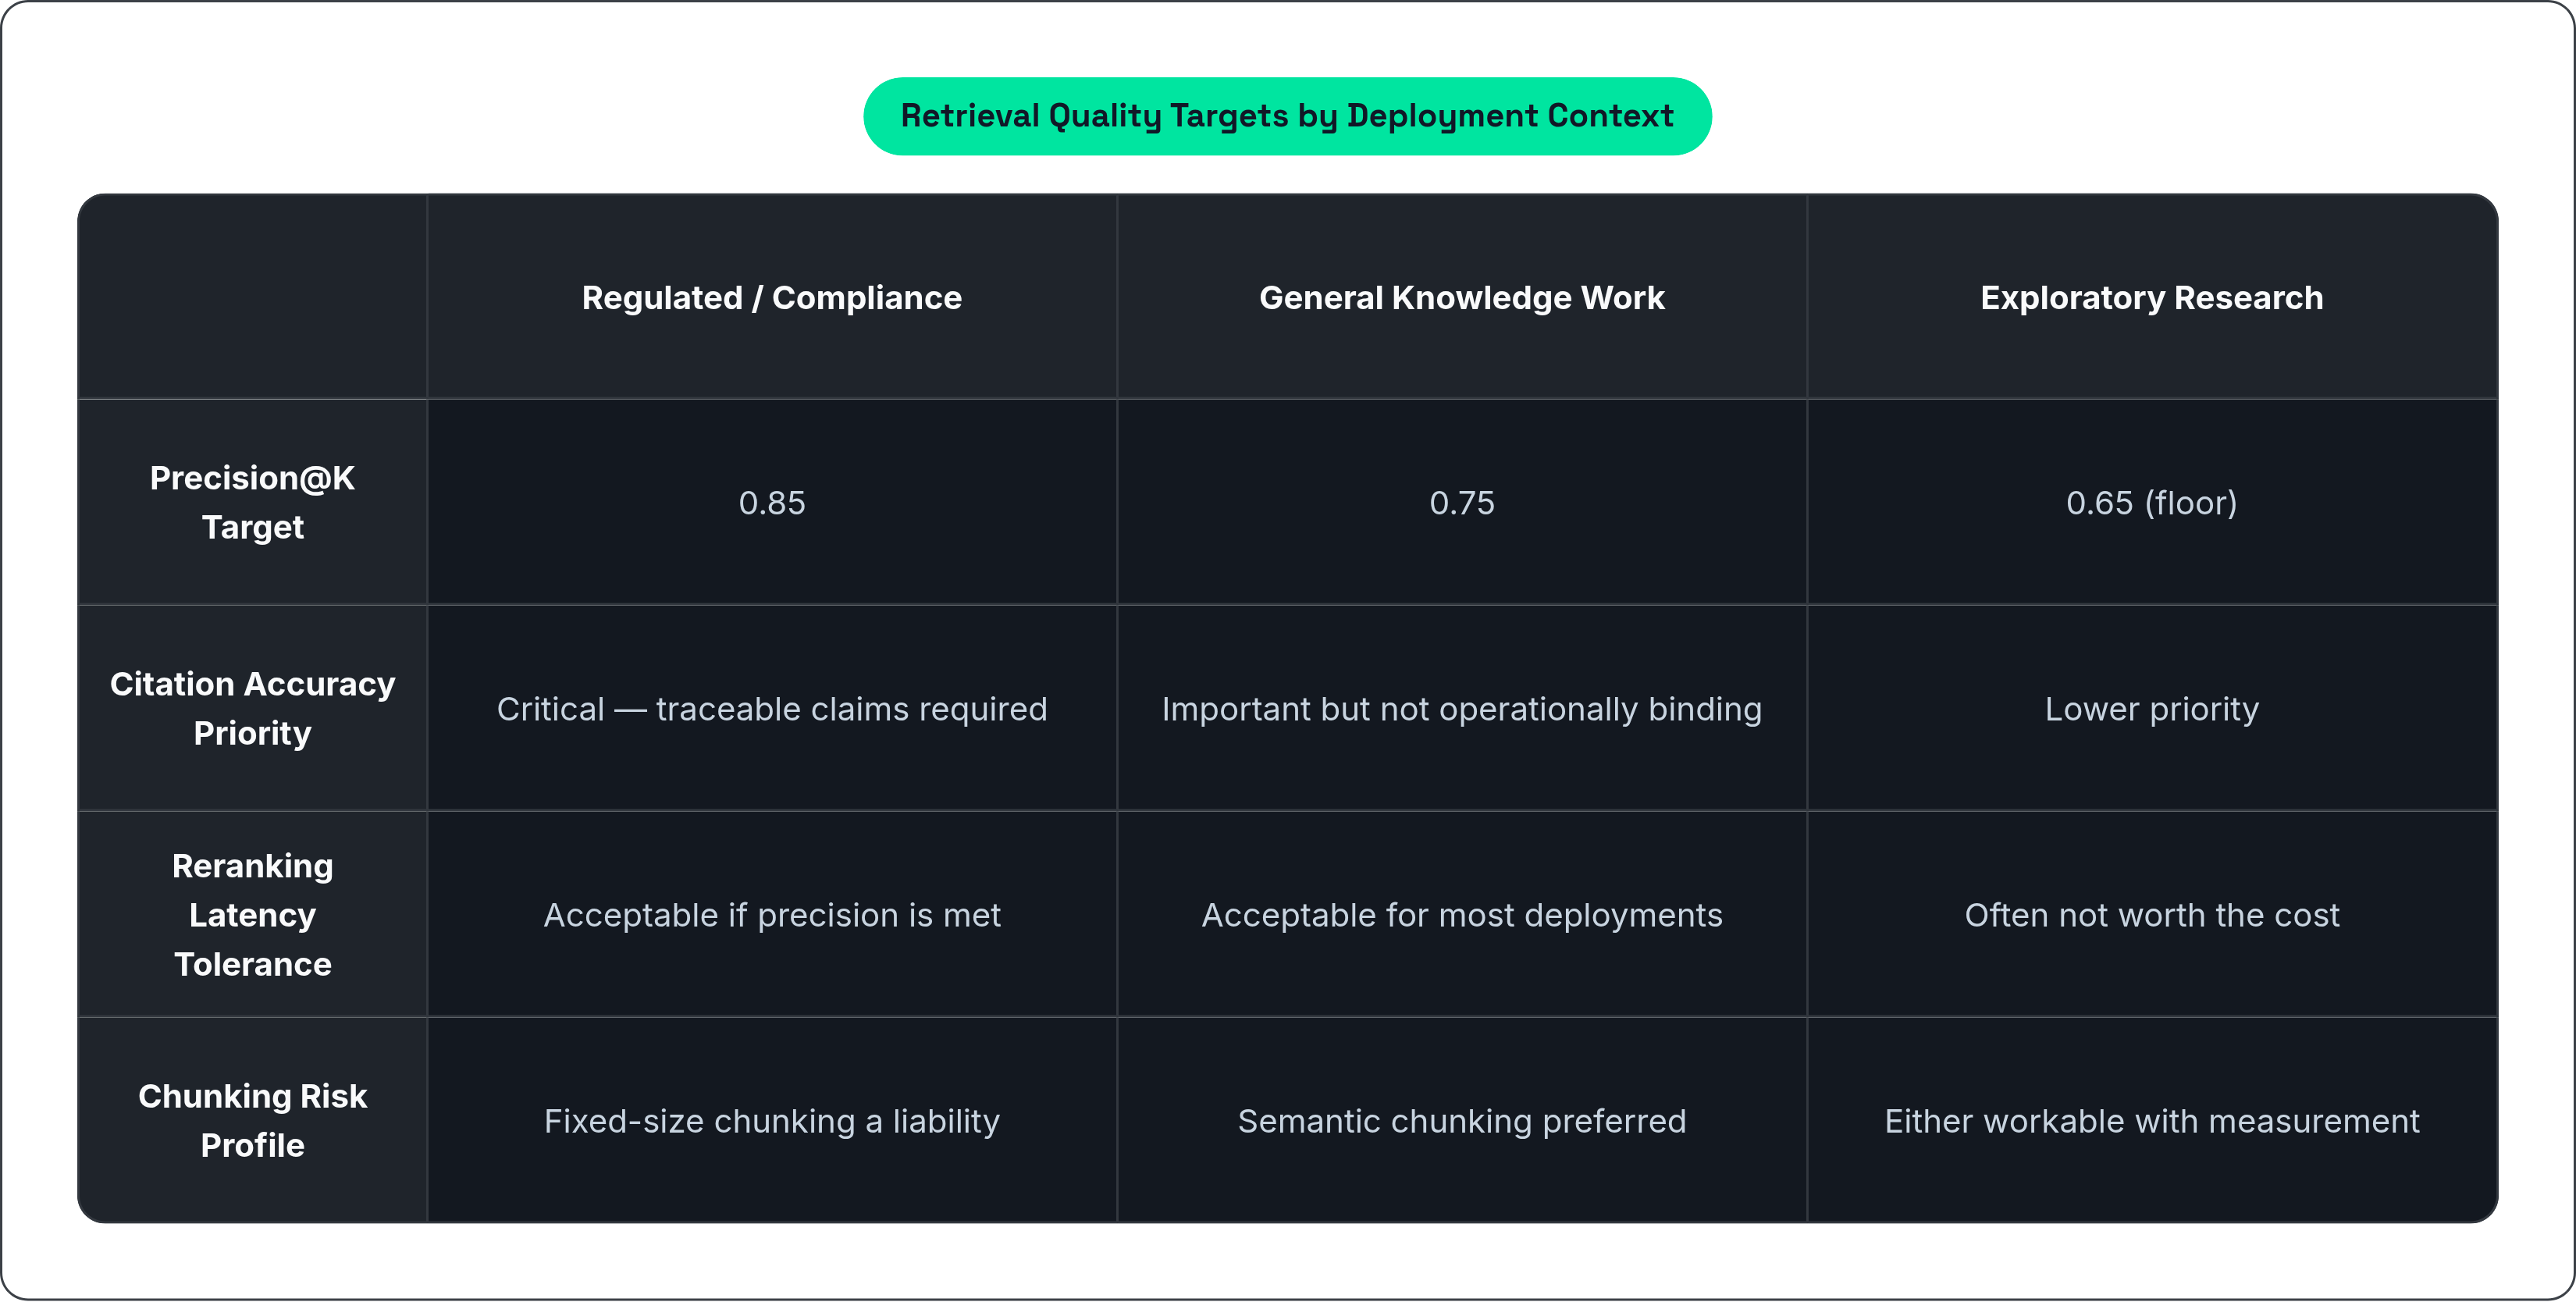
Task: Click the title "Retrieval Quality Targets by Deployment Context"
Action: (1287, 116)
